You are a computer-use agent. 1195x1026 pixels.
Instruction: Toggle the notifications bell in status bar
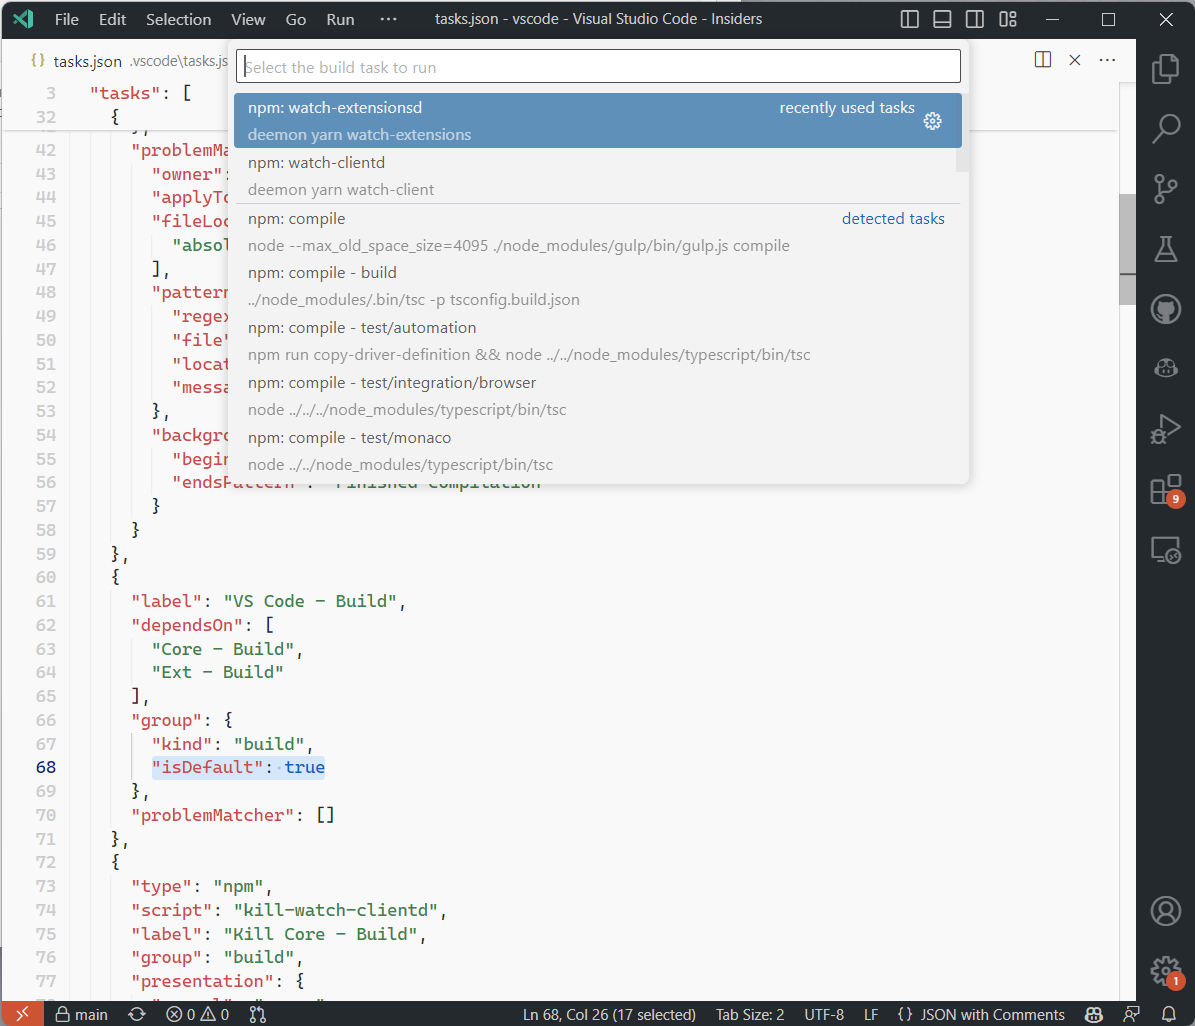click(x=1166, y=1014)
